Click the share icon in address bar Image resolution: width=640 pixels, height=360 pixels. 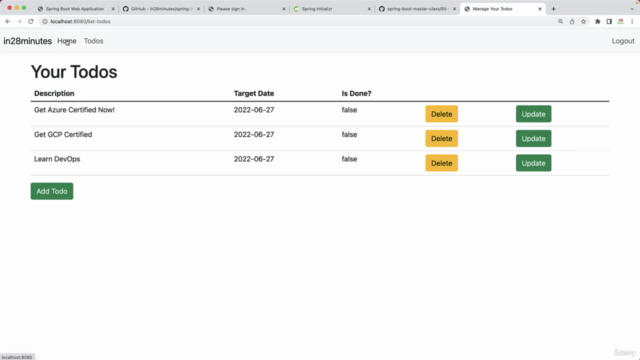click(x=572, y=21)
